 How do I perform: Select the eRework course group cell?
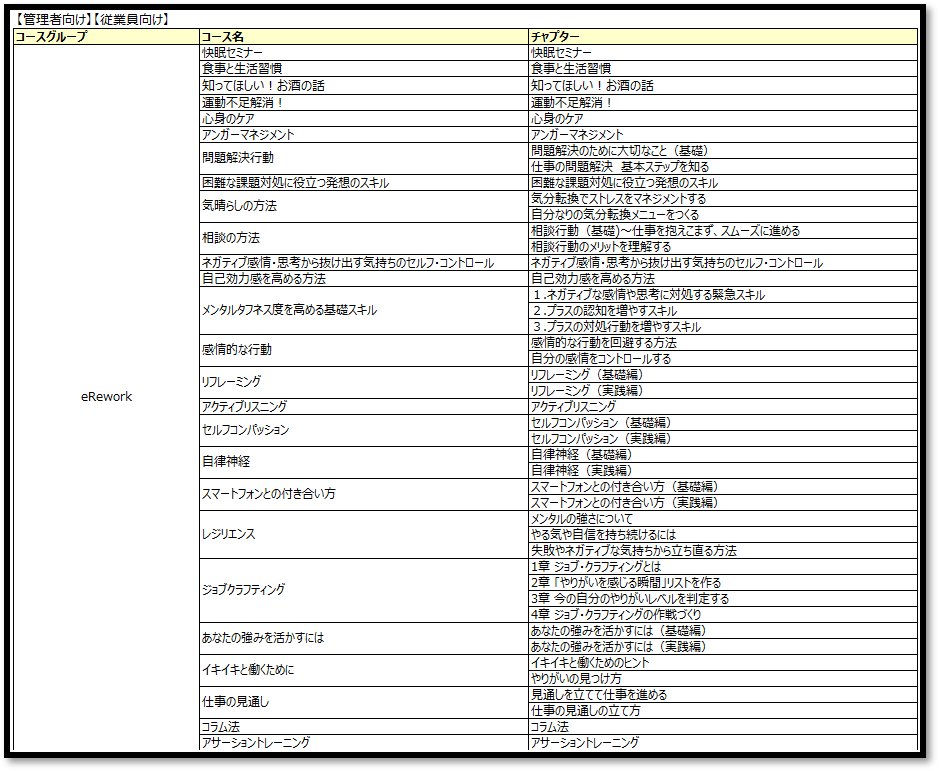pyautogui.click(x=106, y=397)
